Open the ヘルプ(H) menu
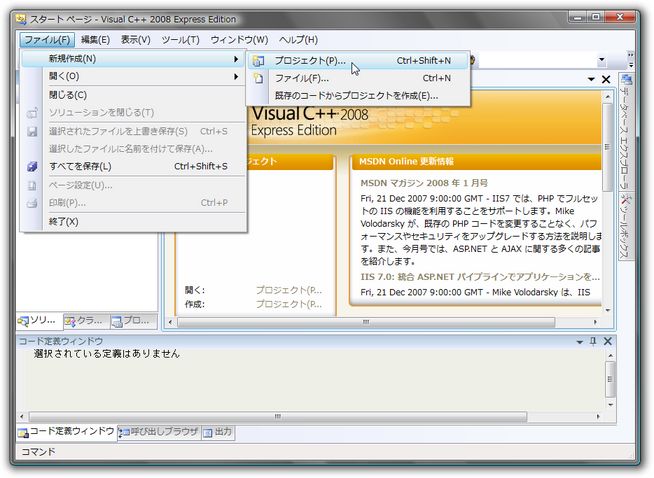Image resolution: width=654 pixels, height=478 pixels. click(x=298, y=40)
